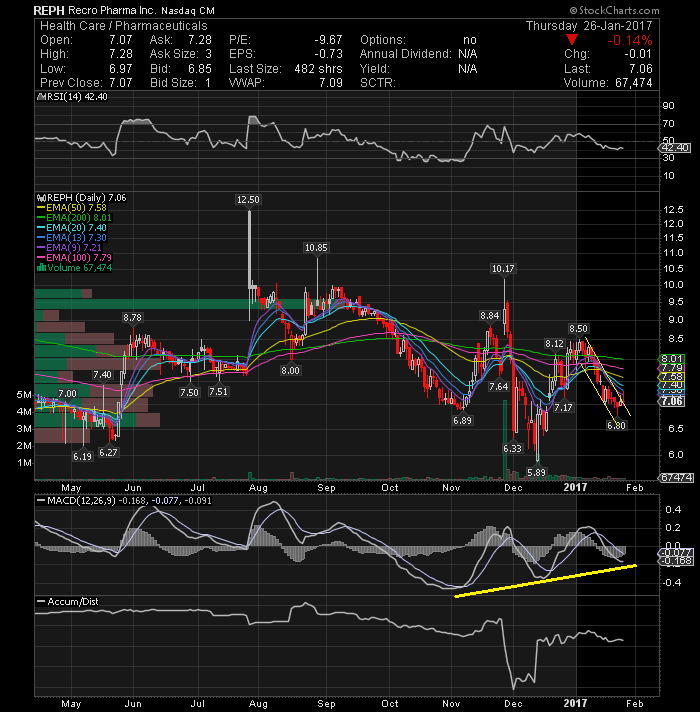
Task: Click the 6.80 low price label
Action: click(x=616, y=426)
